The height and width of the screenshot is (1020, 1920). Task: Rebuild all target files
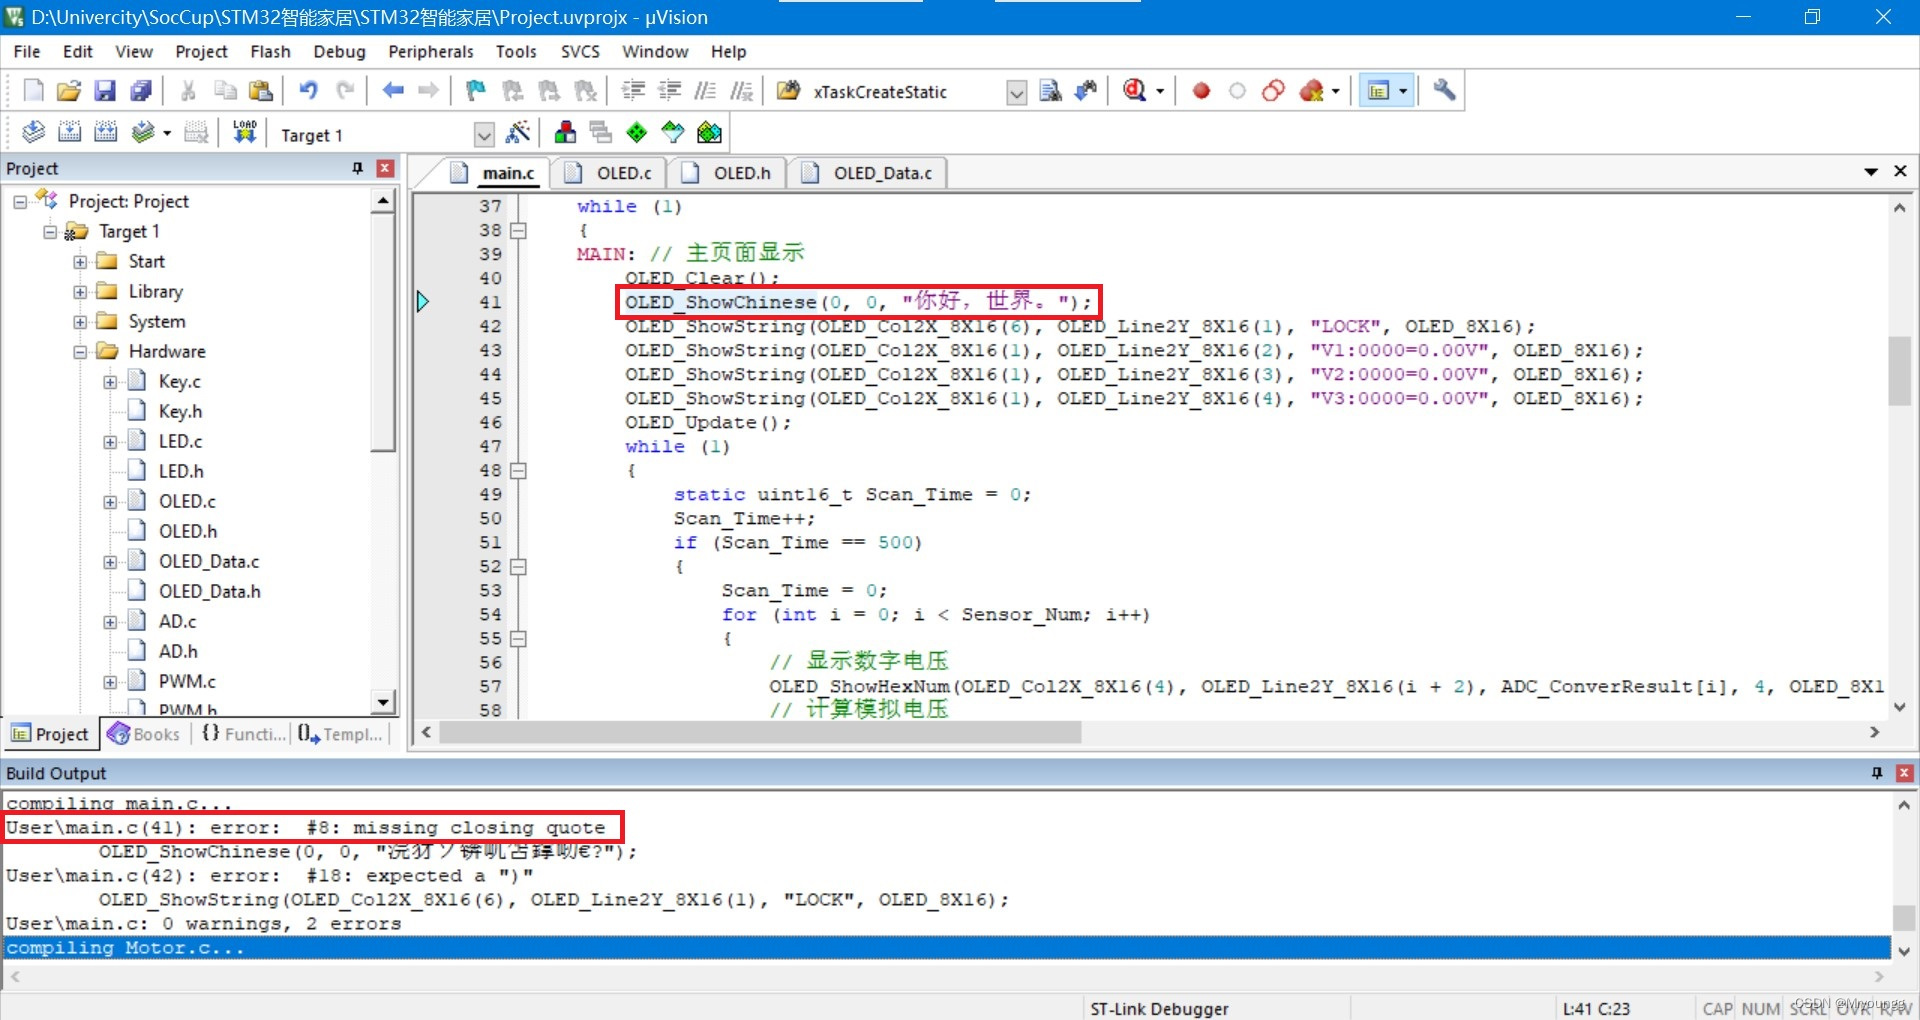105,131
